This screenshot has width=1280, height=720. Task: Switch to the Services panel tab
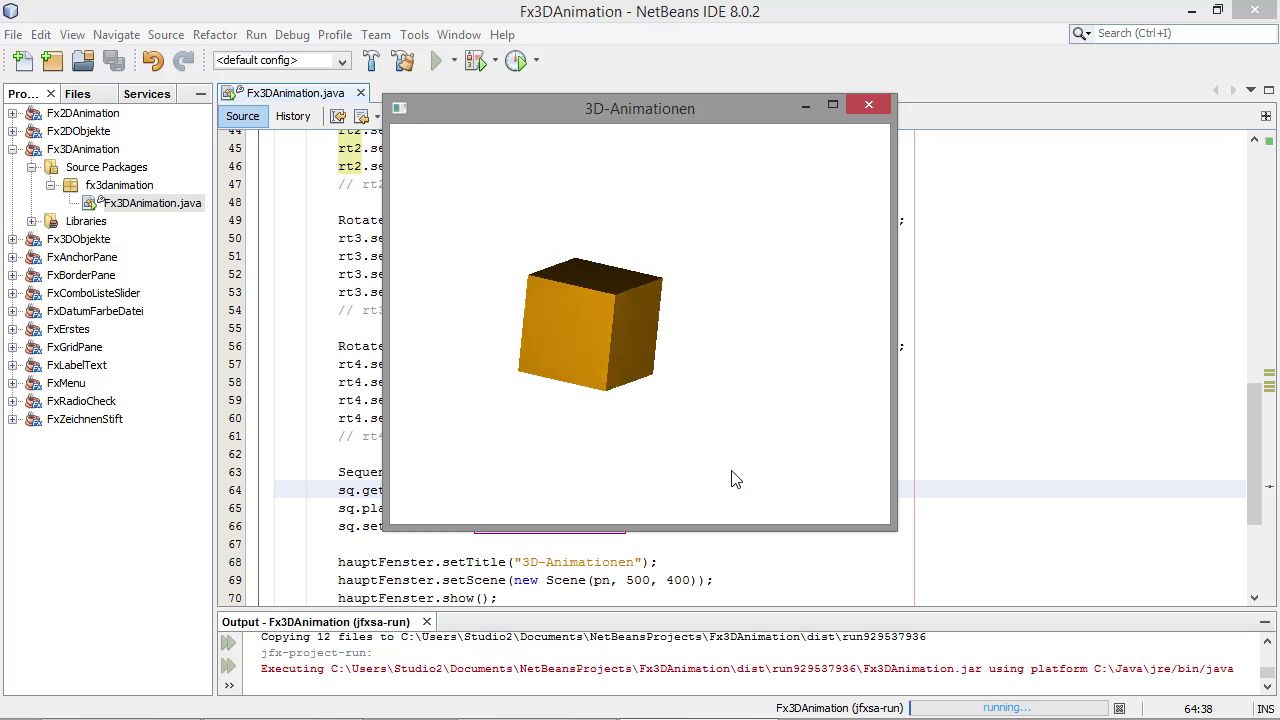click(x=147, y=94)
